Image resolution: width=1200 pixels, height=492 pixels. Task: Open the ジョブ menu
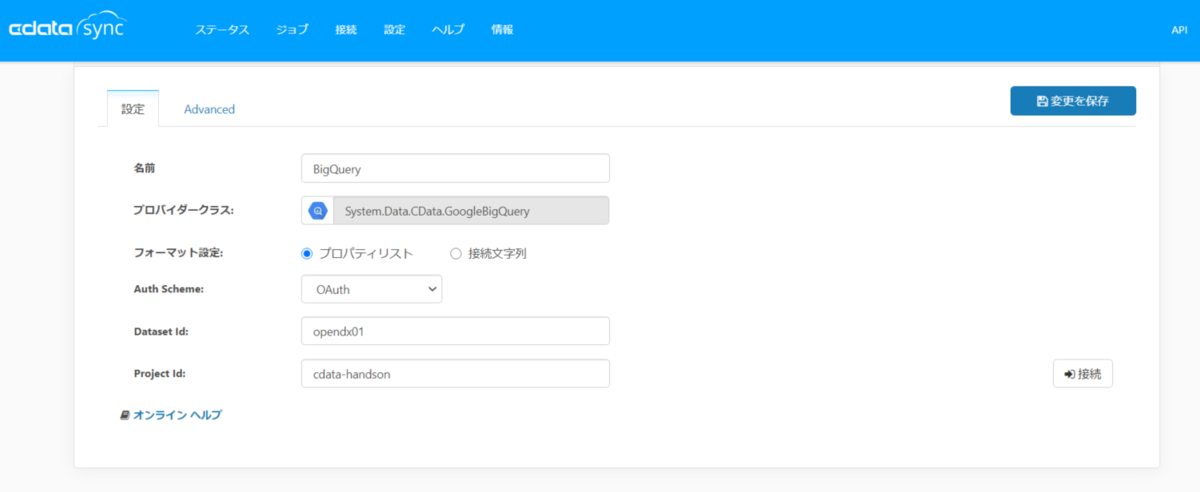tap(292, 30)
